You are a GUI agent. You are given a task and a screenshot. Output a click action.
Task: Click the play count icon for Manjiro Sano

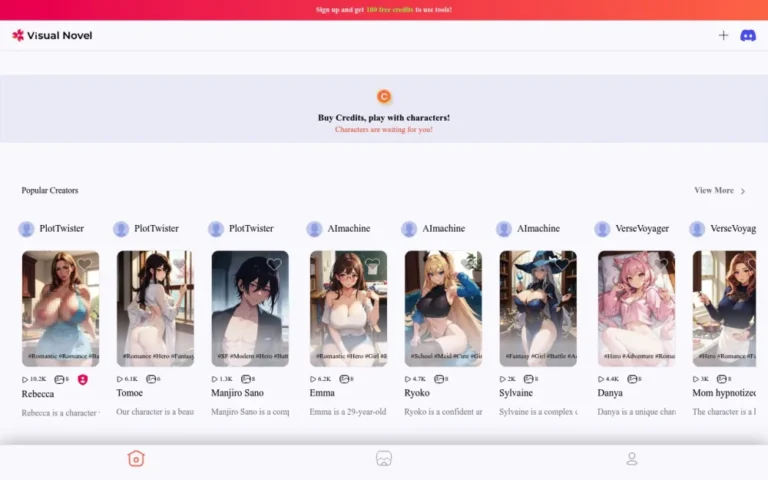click(215, 379)
